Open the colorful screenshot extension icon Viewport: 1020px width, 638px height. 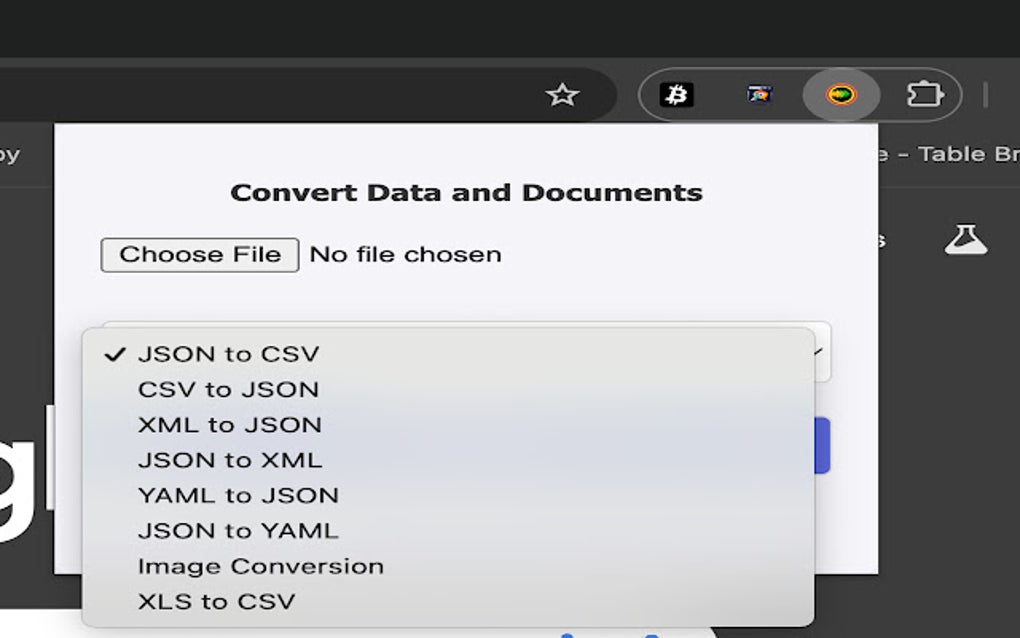[x=759, y=93]
